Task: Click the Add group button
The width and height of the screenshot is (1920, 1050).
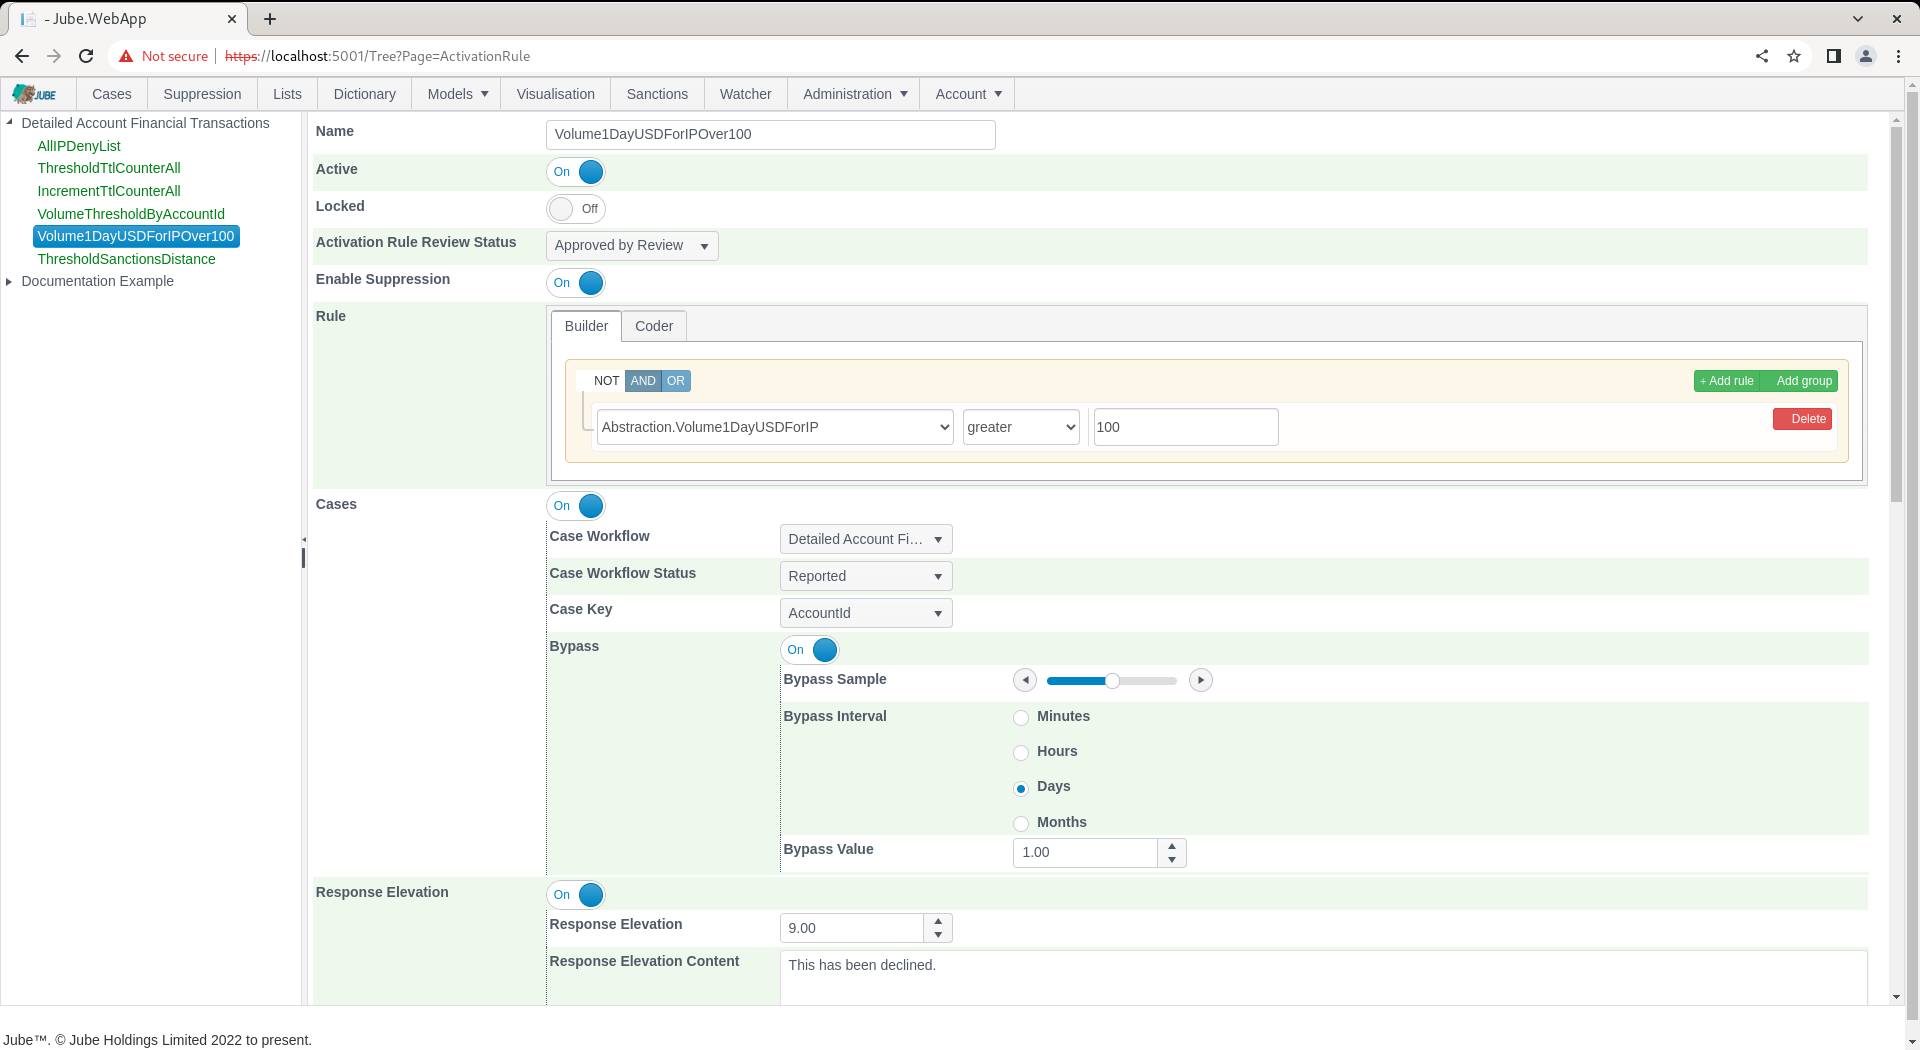Action: point(1800,381)
